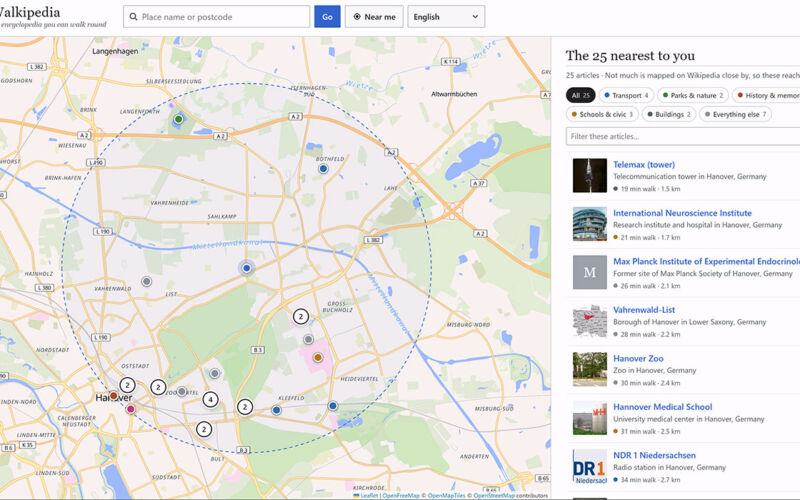Image resolution: width=800 pixels, height=500 pixels.
Task: Click the Hannover Medical School thumbnail
Action: (x=590, y=418)
